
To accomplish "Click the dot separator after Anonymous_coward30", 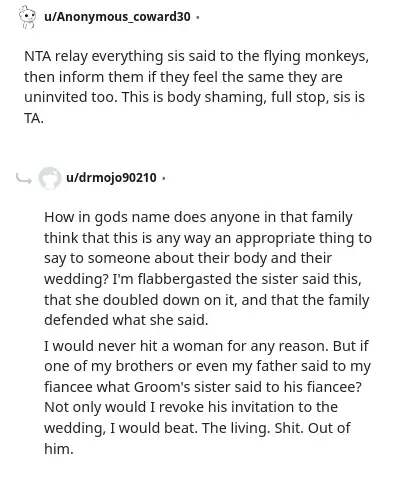I will (x=198, y=17).
